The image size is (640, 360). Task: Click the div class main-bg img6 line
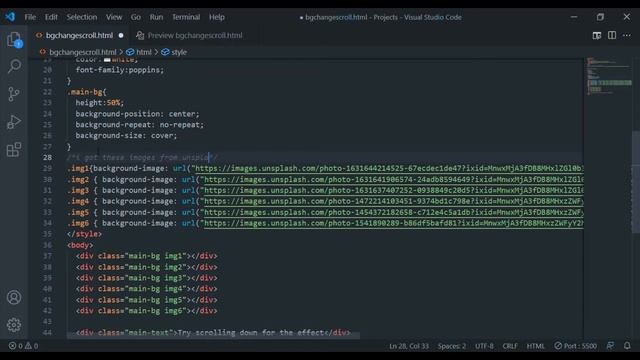pyautogui.click(x=147, y=311)
